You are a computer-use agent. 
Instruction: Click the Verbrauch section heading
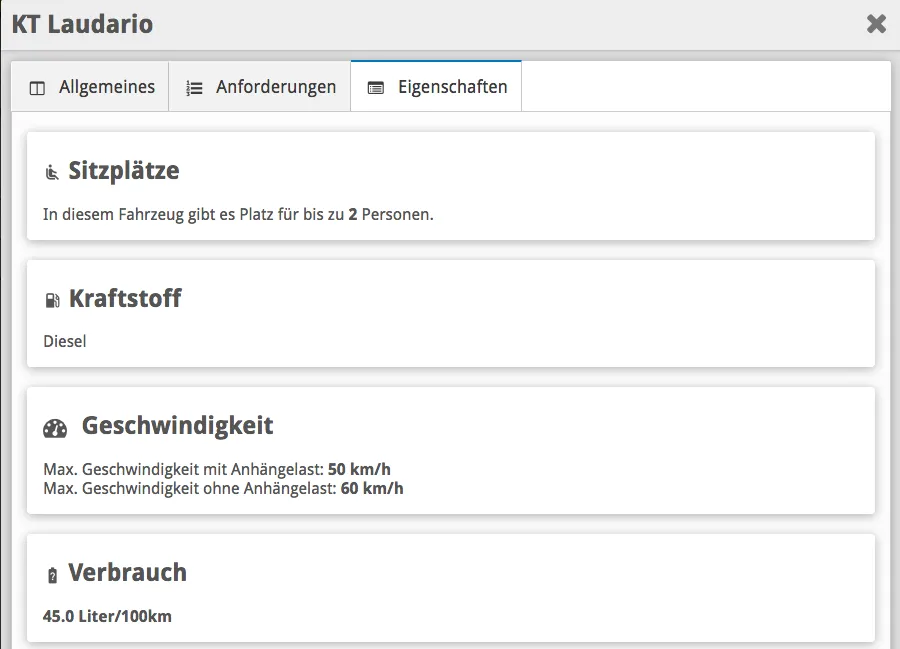click(x=127, y=573)
